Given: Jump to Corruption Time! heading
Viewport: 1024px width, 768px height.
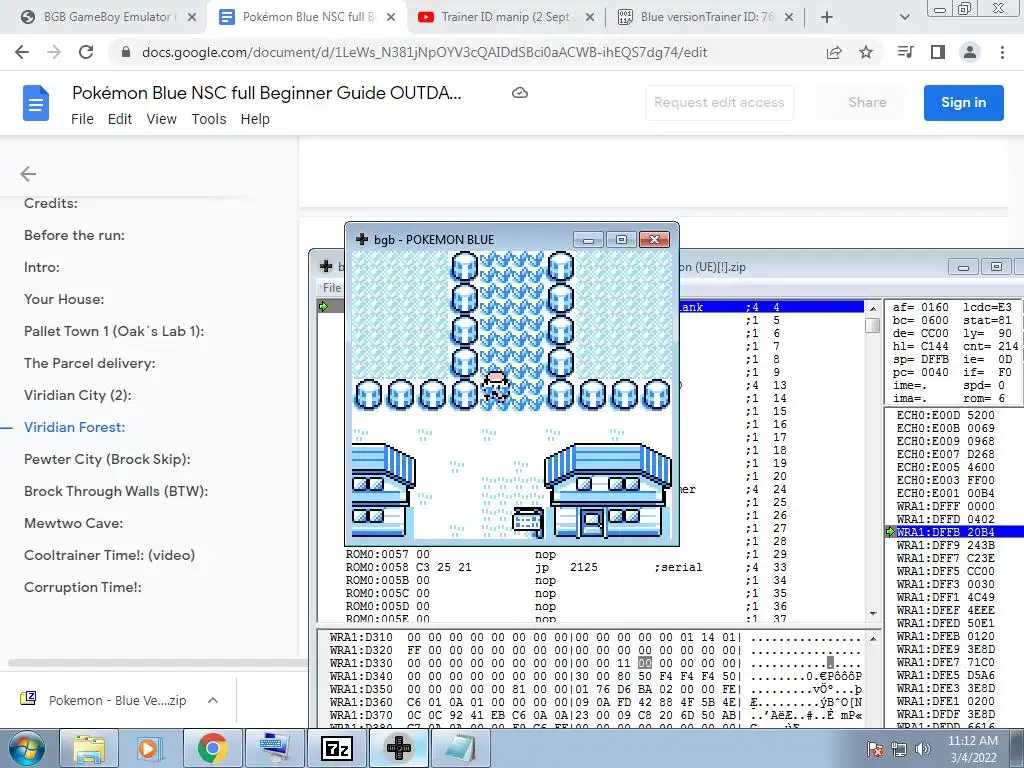Looking at the screenshot, I should [x=83, y=587].
